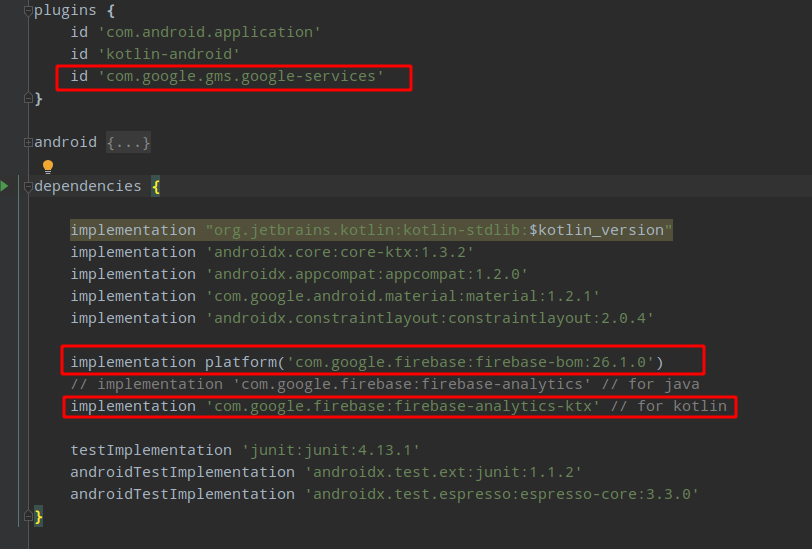
Task: Click the 'testImplementation' keyword
Action: pyautogui.click(x=151, y=450)
